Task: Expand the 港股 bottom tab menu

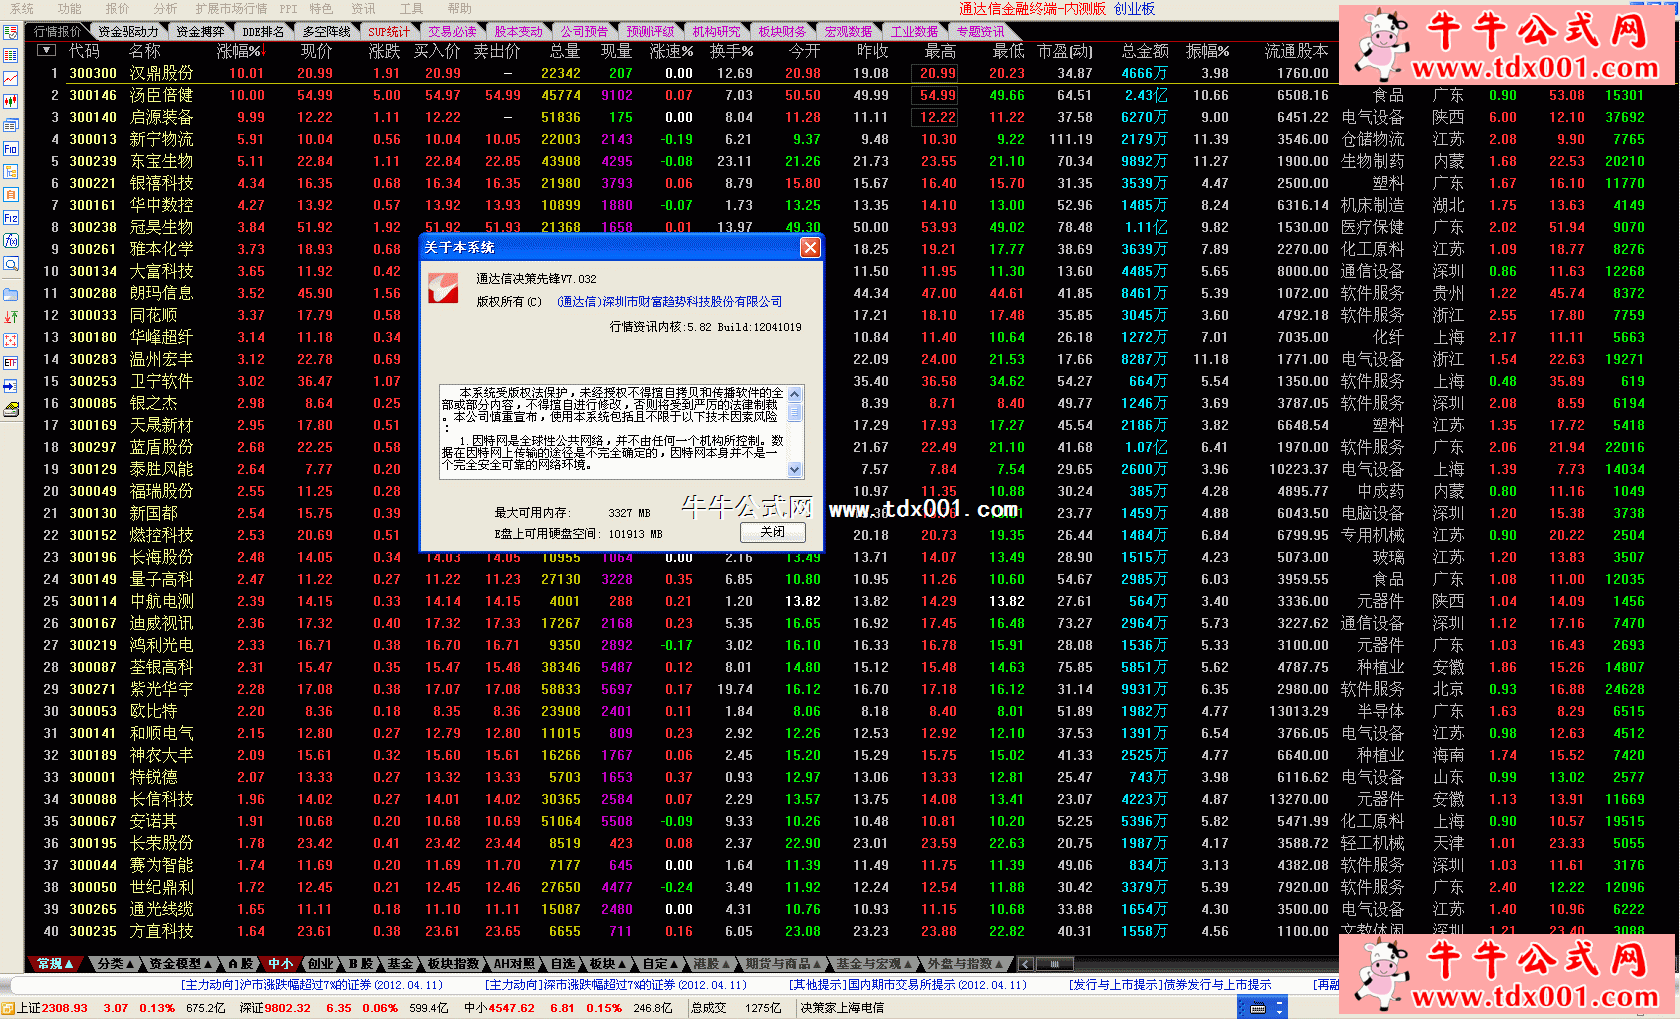Action: pos(712,964)
